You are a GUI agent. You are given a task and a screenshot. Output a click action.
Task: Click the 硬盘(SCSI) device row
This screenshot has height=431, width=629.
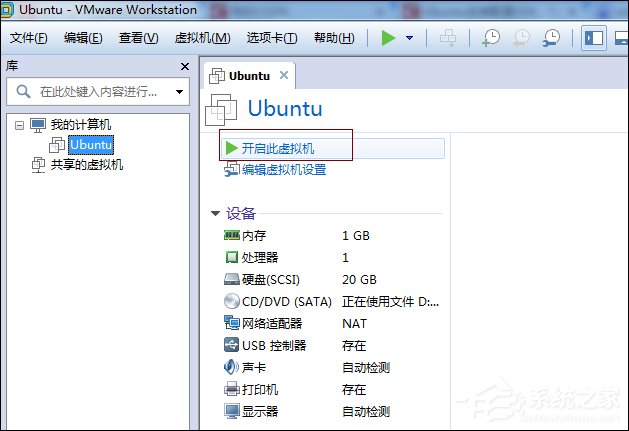[331, 280]
